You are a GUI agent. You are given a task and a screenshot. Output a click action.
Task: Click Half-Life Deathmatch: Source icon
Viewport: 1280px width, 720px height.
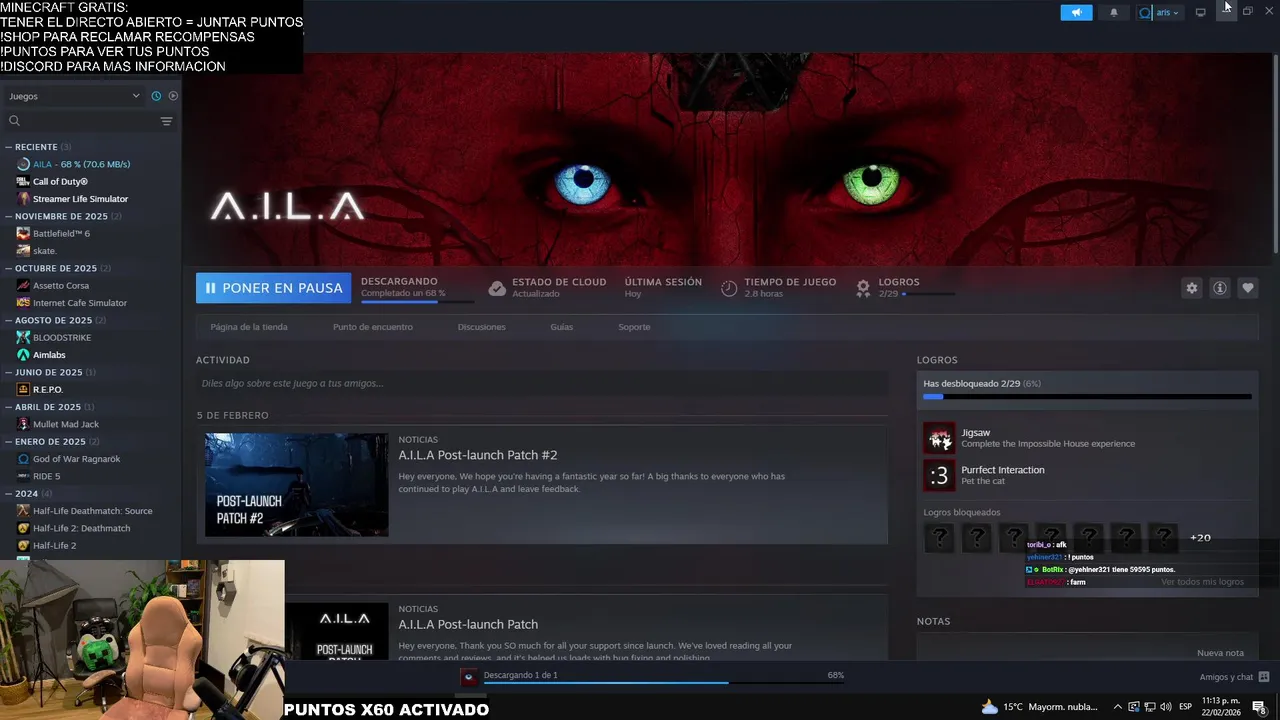(x=23, y=511)
